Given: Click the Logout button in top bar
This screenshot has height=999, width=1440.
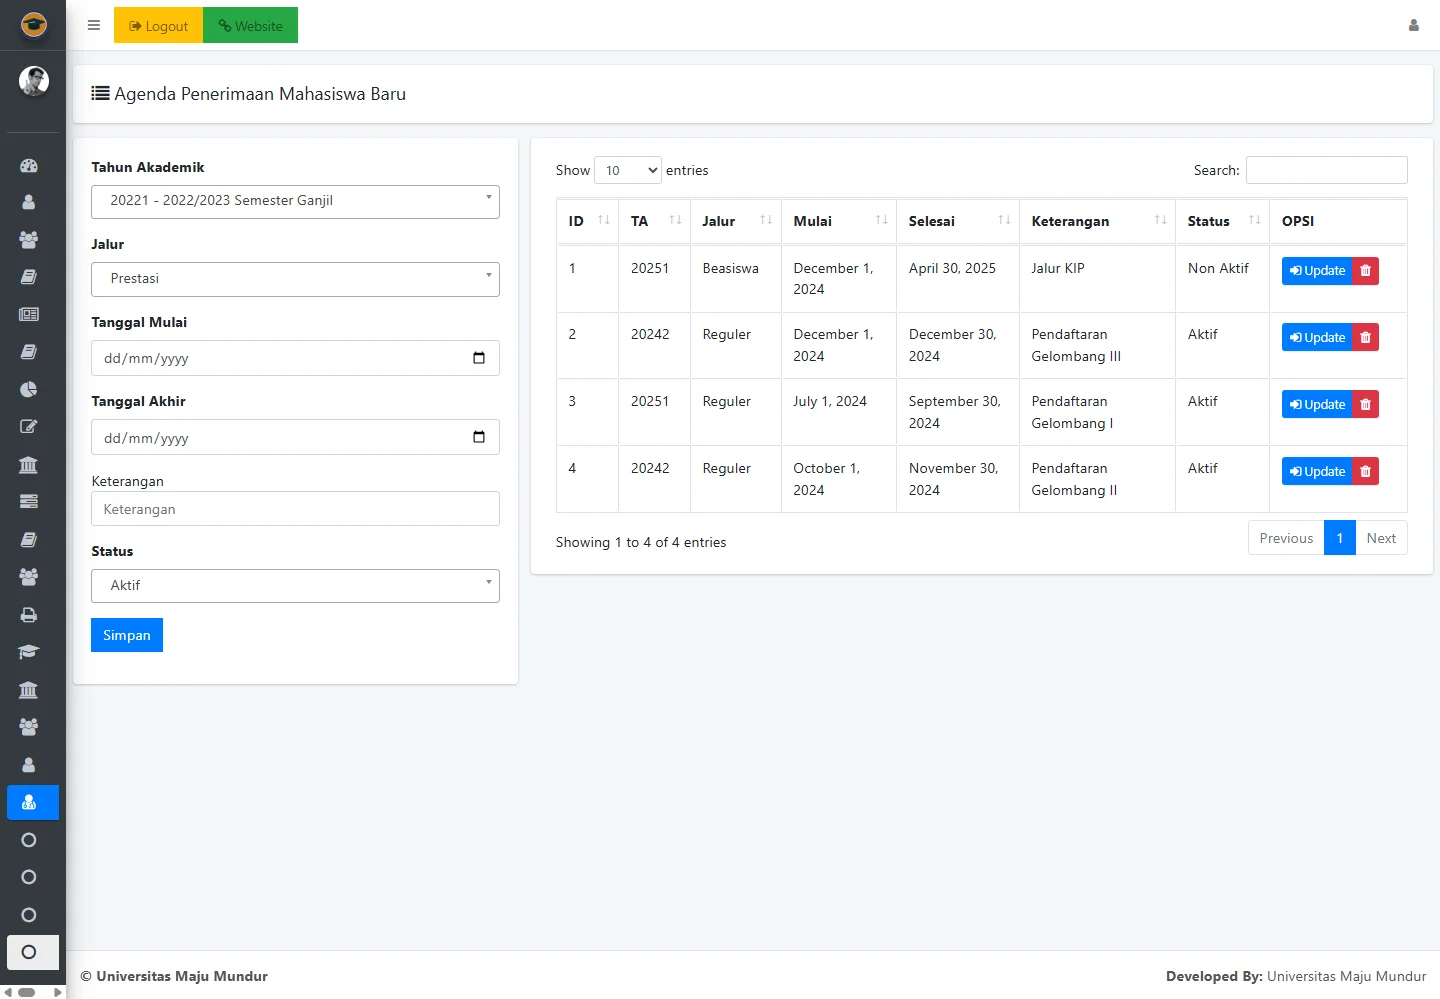Looking at the screenshot, I should tap(158, 26).
